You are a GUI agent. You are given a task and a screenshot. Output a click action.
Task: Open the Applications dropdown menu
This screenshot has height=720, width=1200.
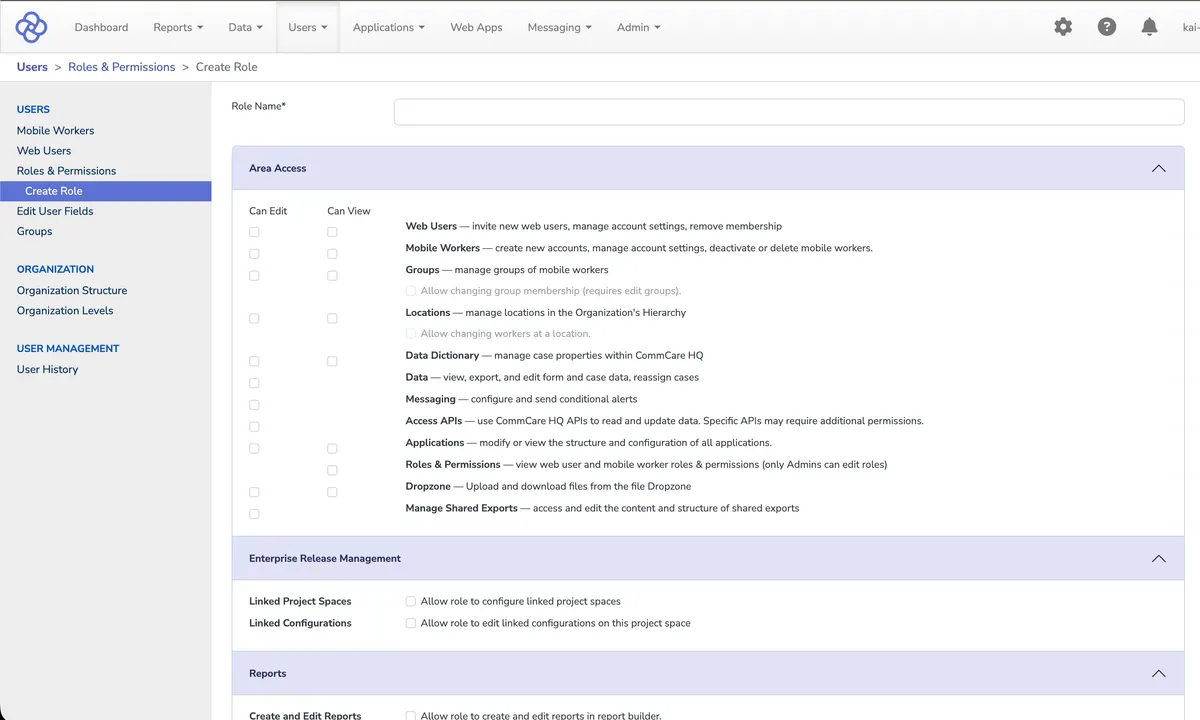(x=389, y=27)
